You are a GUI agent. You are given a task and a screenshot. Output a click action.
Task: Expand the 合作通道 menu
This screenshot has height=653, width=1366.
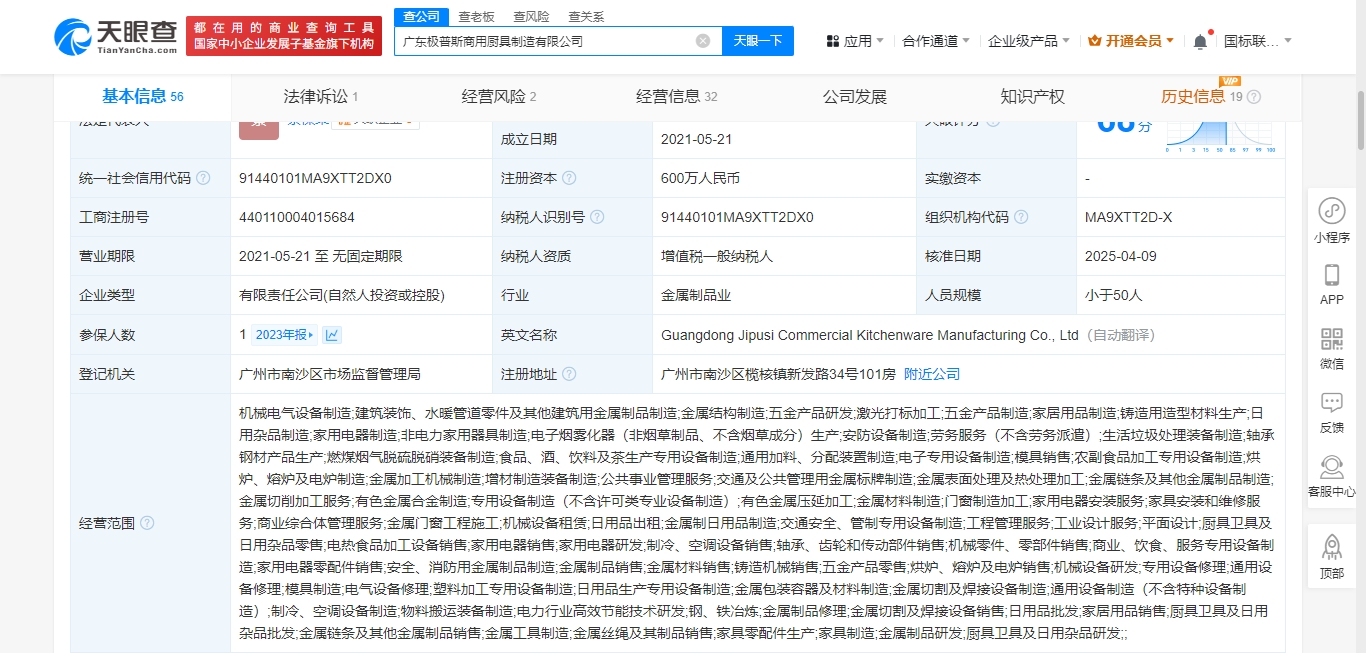pyautogui.click(x=936, y=41)
